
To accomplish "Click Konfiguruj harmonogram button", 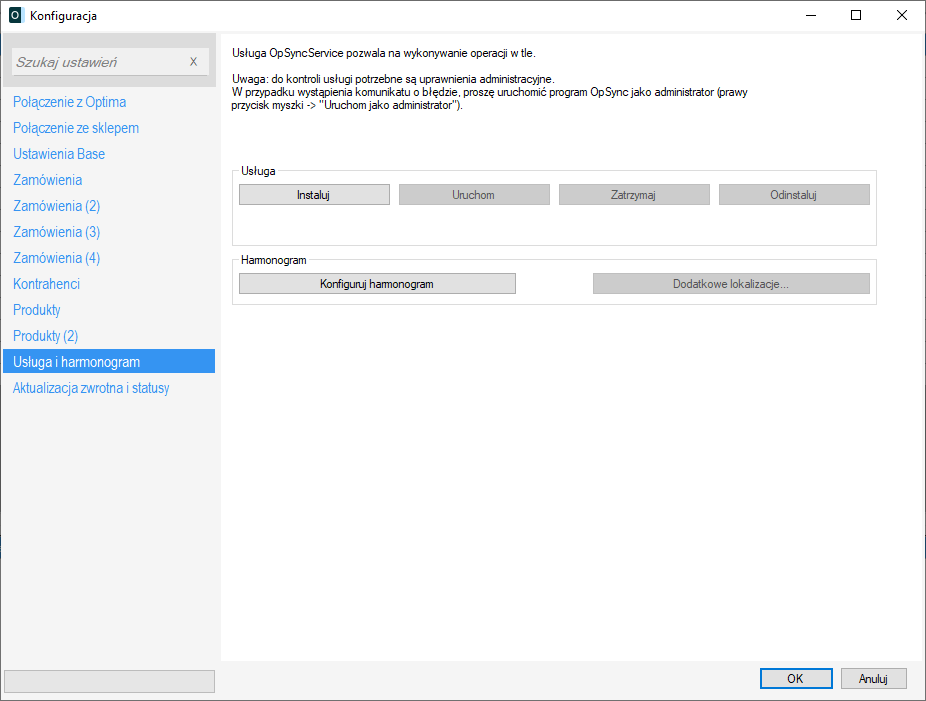I will point(377,284).
